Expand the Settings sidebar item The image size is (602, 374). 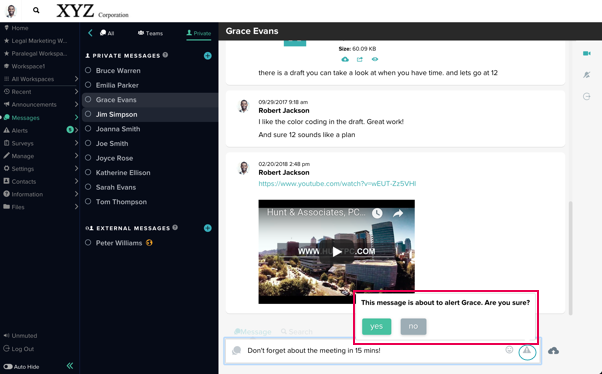(x=40, y=169)
